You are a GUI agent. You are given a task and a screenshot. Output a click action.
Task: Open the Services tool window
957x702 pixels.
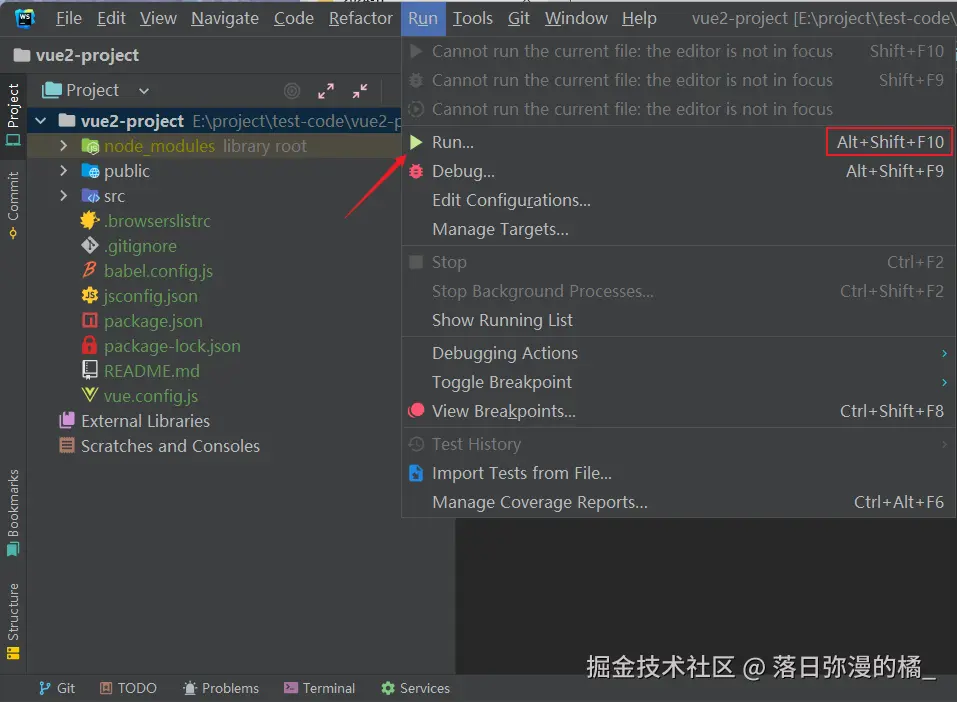tap(415, 688)
